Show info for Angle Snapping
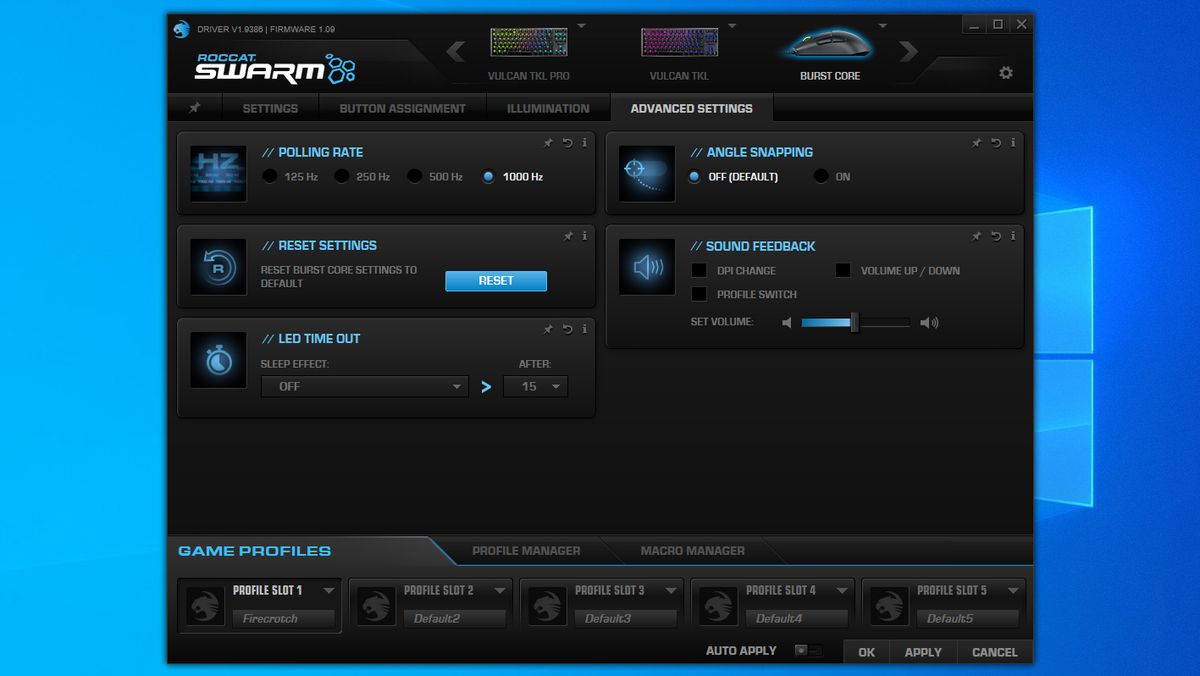Viewport: 1200px width, 676px height. pyautogui.click(x=1013, y=143)
